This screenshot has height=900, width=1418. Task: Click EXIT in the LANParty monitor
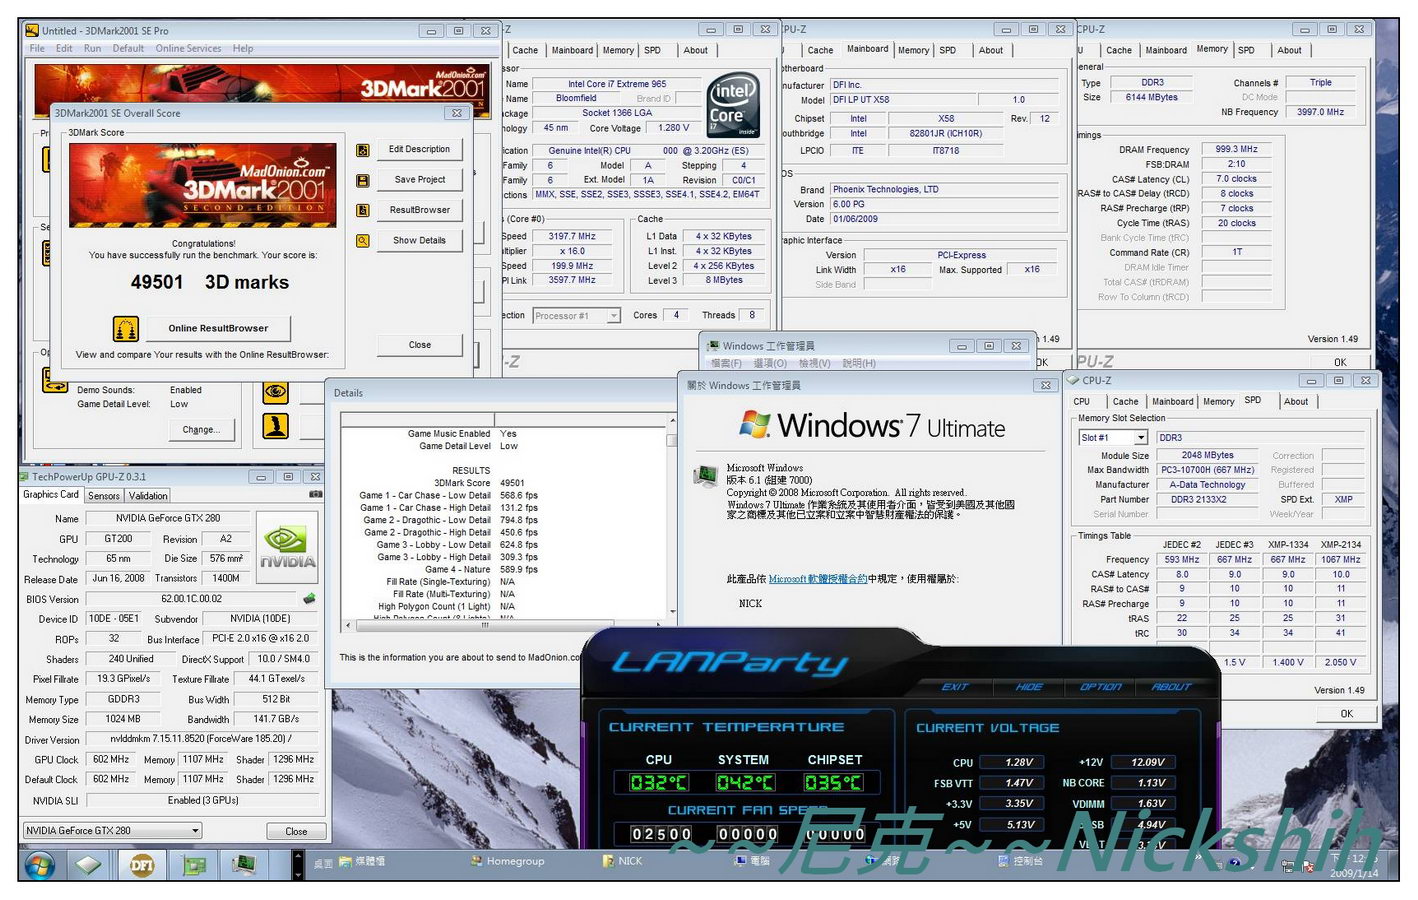tap(956, 687)
